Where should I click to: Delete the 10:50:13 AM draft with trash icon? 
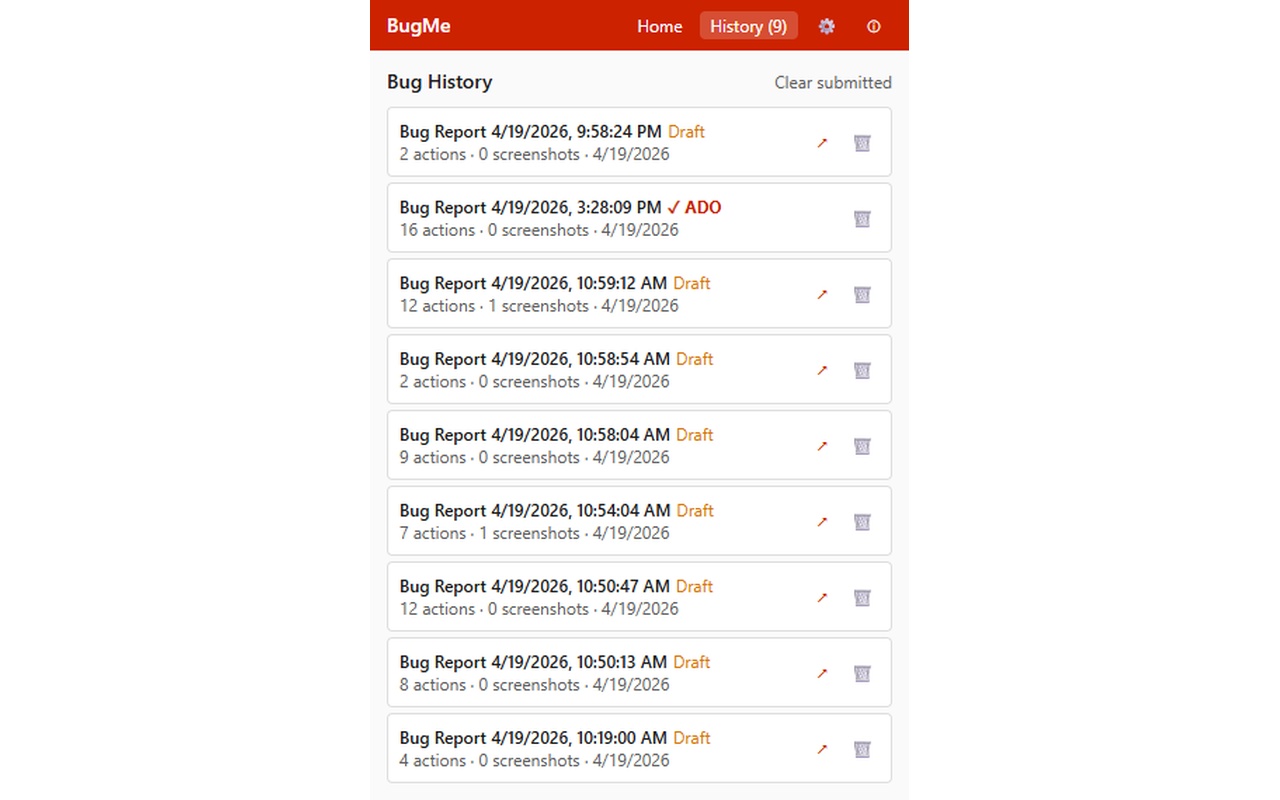861,673
